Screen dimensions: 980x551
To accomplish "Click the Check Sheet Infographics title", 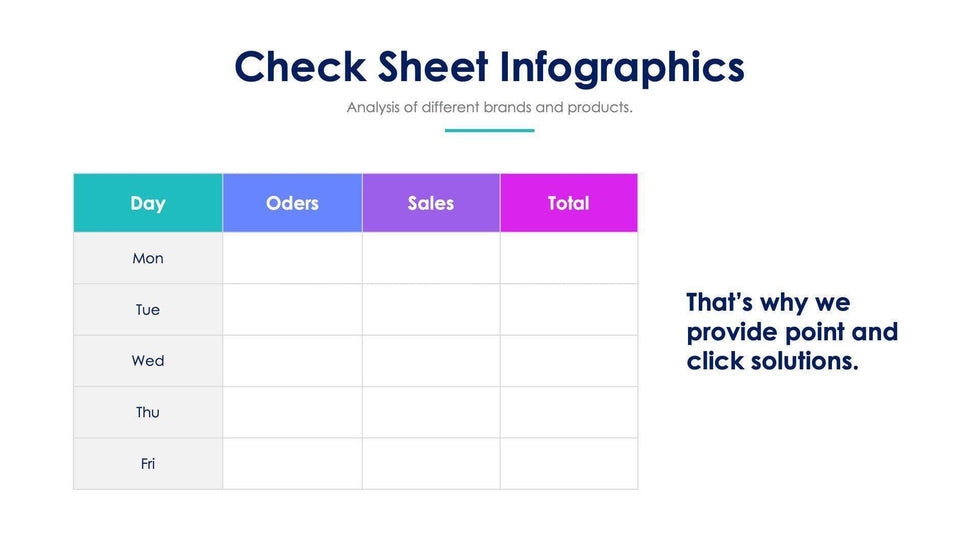I will tap(489, 67).
